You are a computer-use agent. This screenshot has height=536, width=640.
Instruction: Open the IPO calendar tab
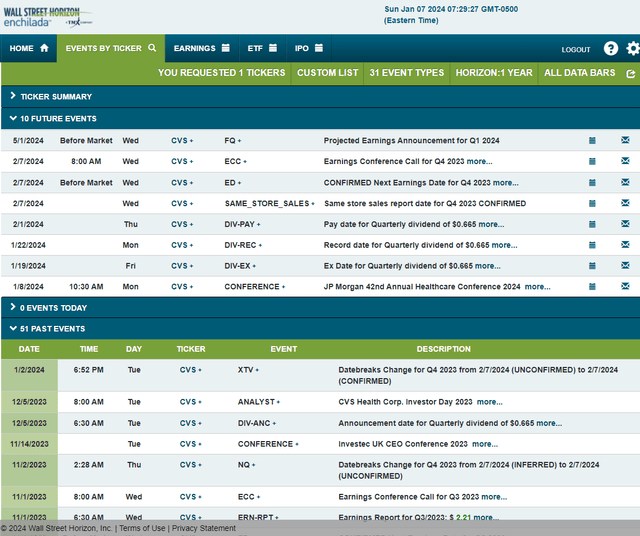309,48
